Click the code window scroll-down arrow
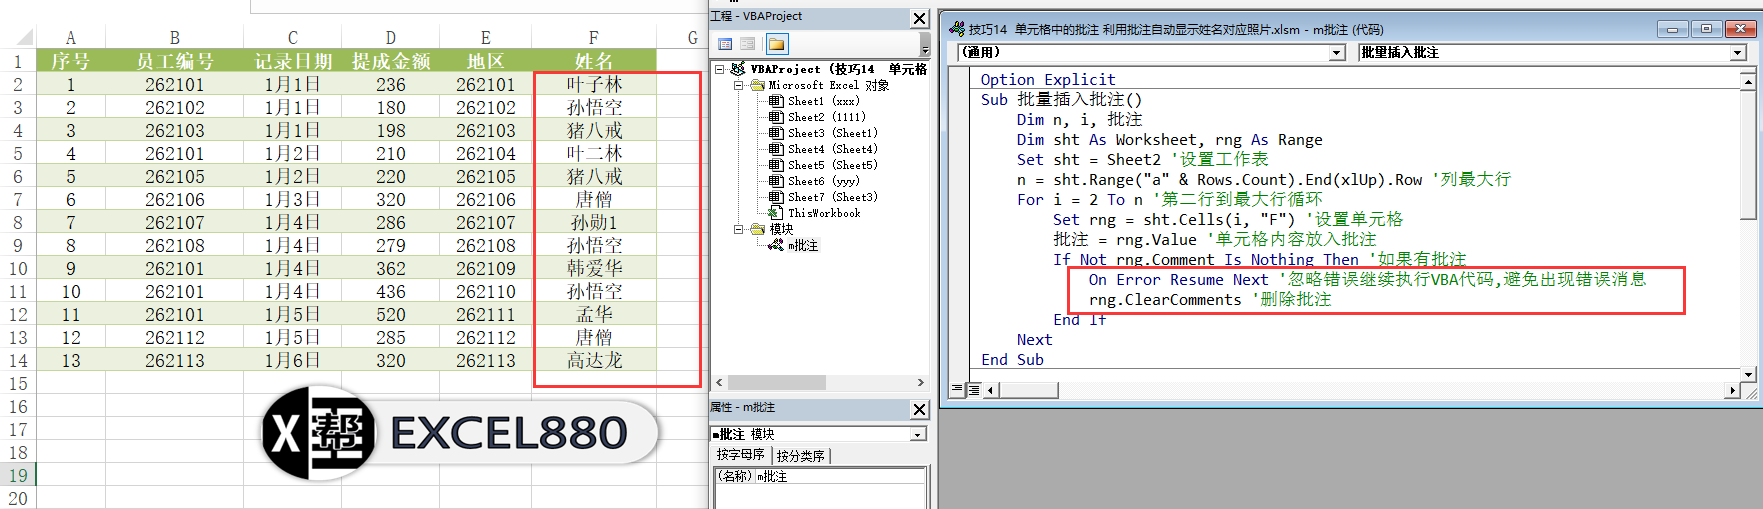The image size is (1763, 509). click(x=1748, y=375)
